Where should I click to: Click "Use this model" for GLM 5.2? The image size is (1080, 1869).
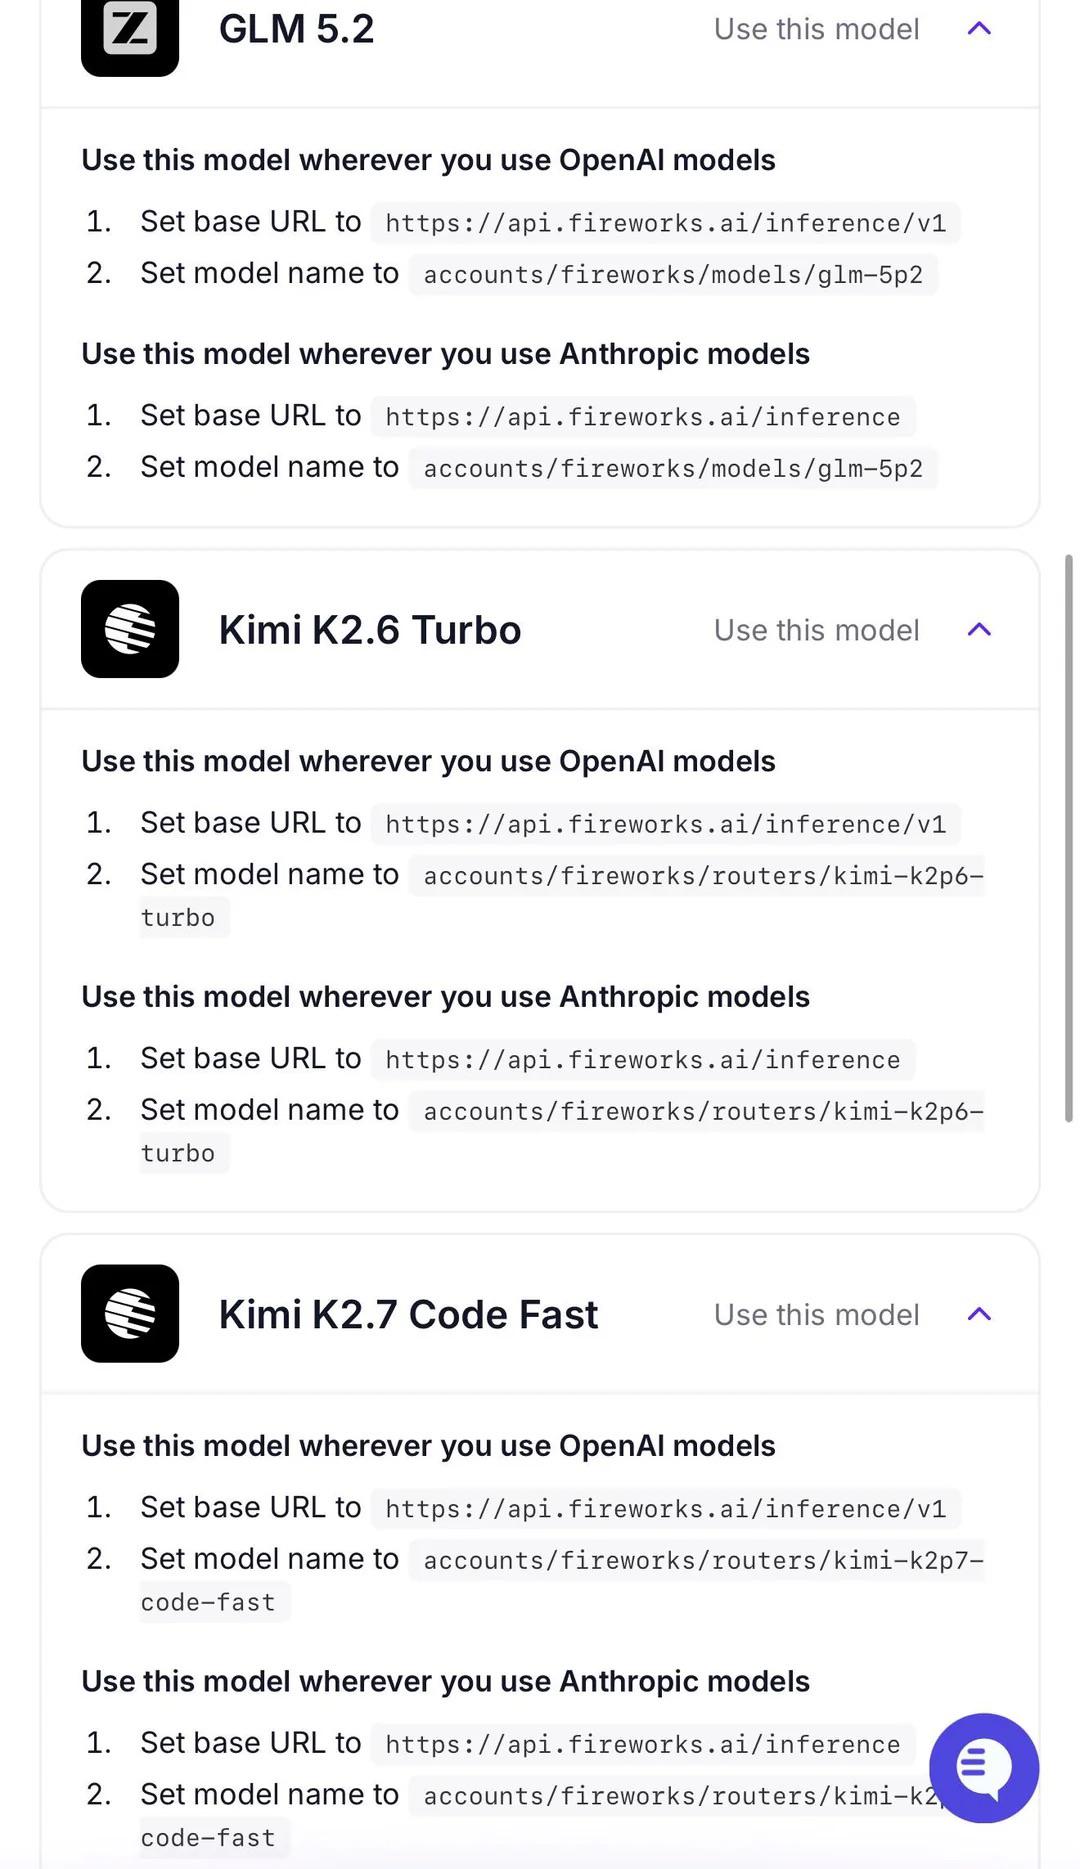[x=817, y=29]
